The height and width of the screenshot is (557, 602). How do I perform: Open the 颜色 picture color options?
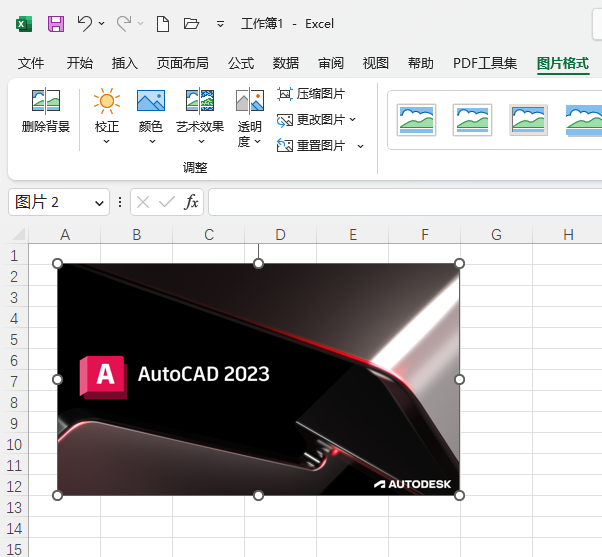coord(151,115)
